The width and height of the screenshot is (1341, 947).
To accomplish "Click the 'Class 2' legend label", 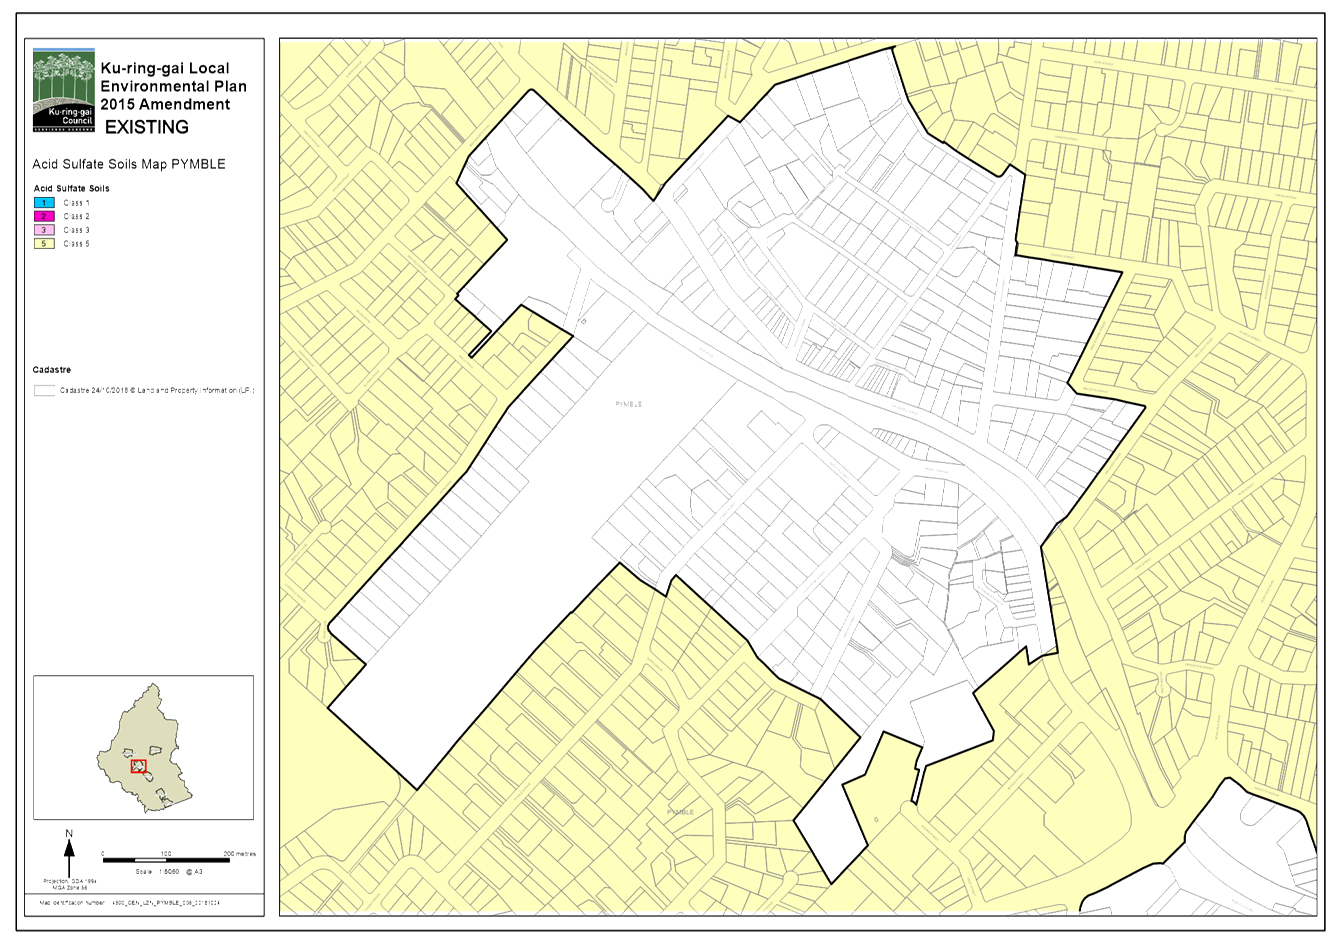I will click(x=76, y=216).
